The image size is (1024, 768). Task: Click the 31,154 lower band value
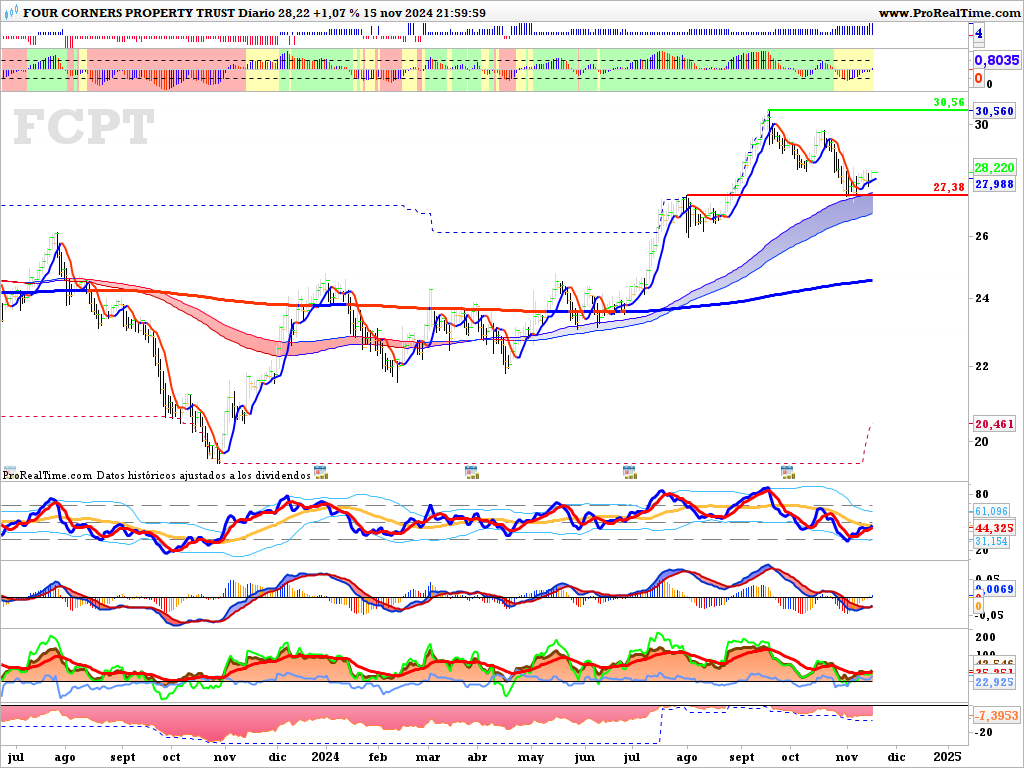click(991, 542)
